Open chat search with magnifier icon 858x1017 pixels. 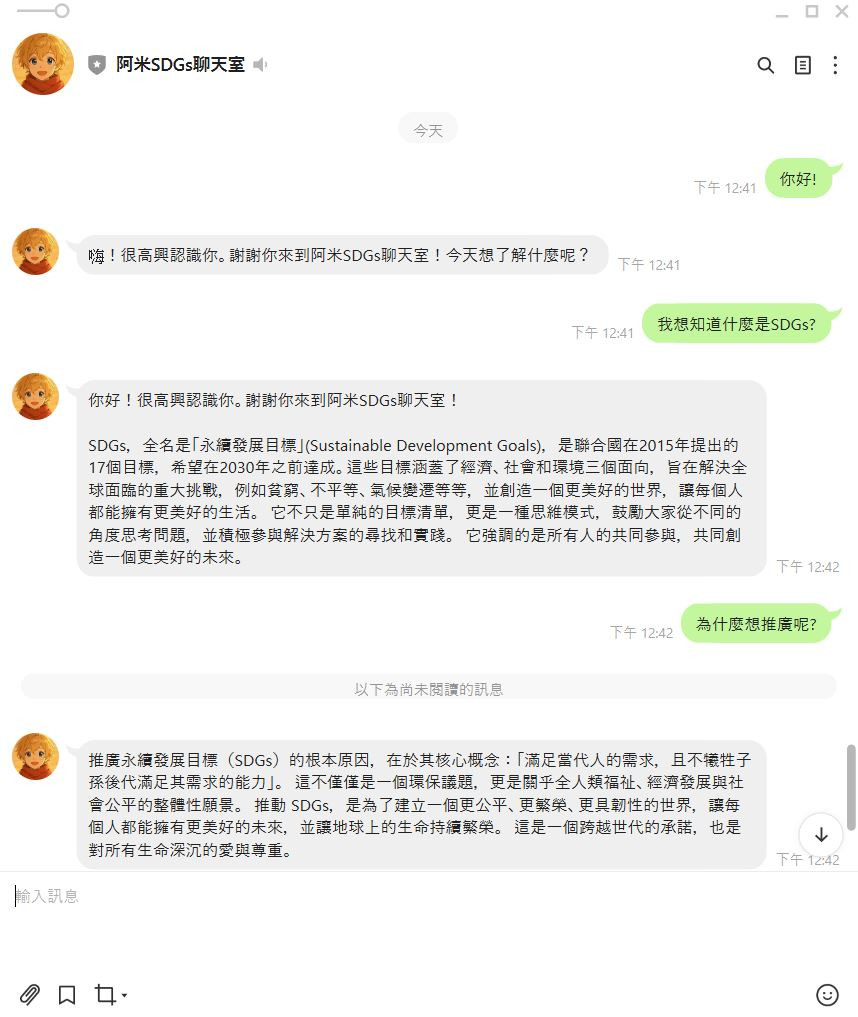[765, 65]
